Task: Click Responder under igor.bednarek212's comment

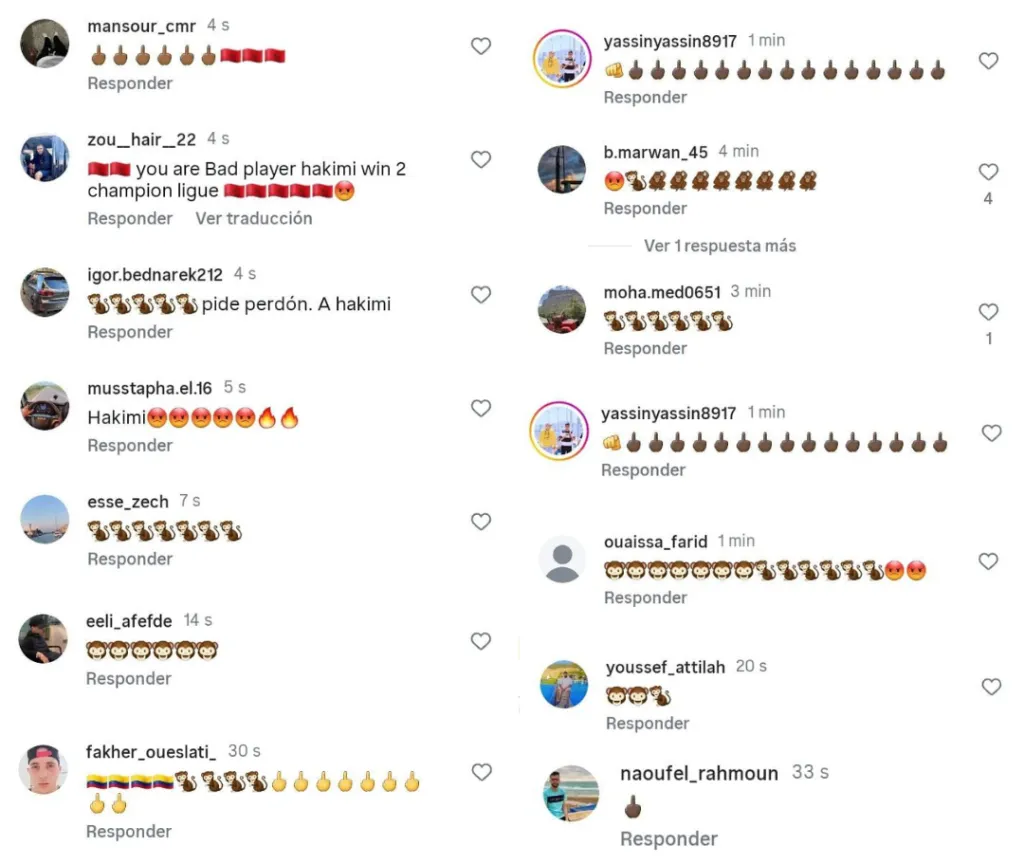Action: click(130, 332)
